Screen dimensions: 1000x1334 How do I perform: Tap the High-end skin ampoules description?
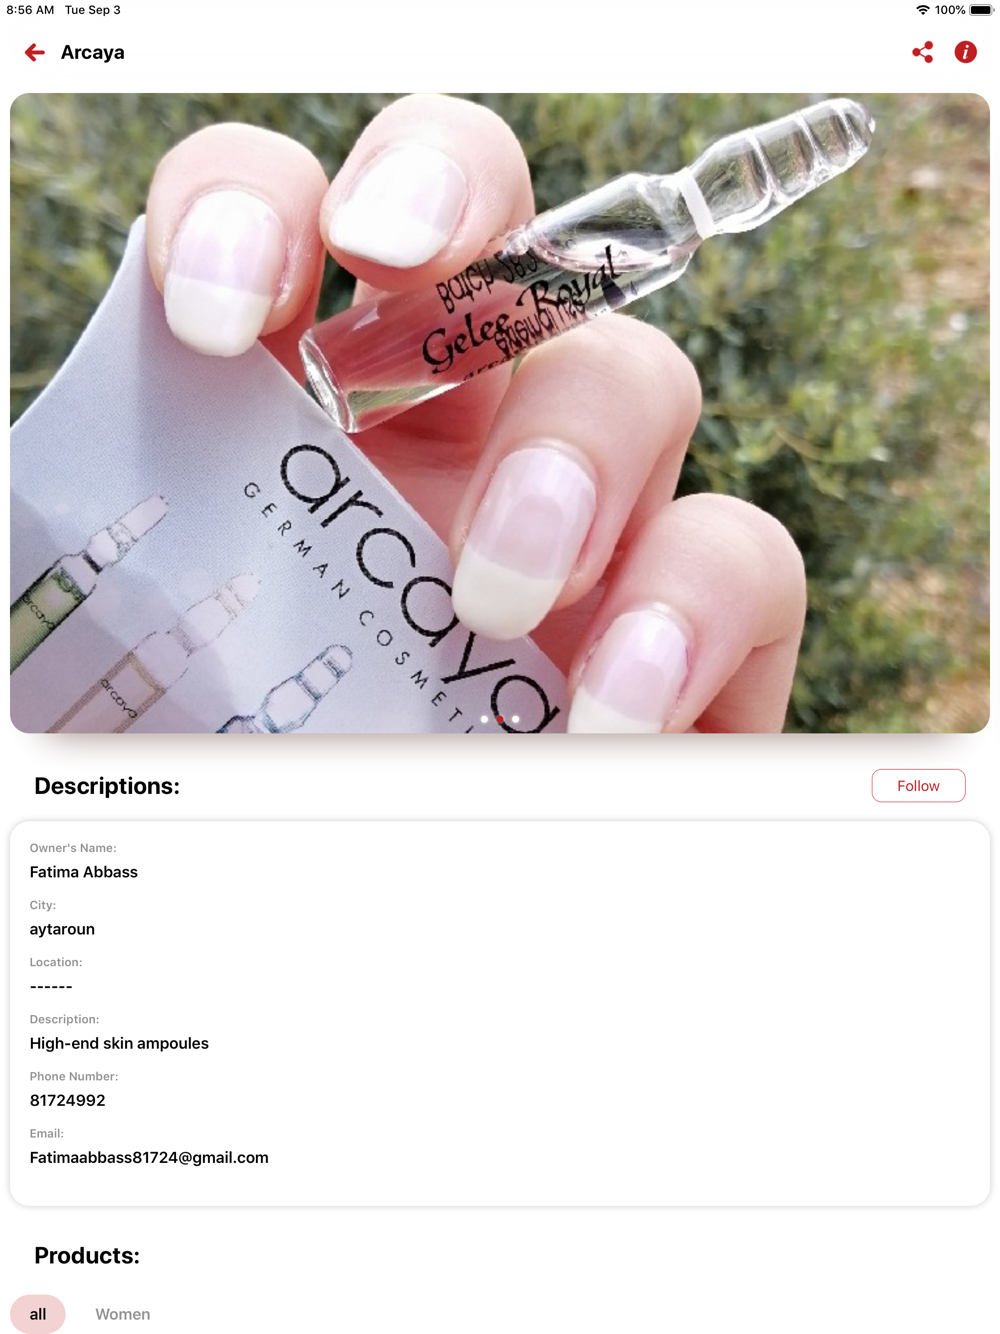[x=119, y=1043]
